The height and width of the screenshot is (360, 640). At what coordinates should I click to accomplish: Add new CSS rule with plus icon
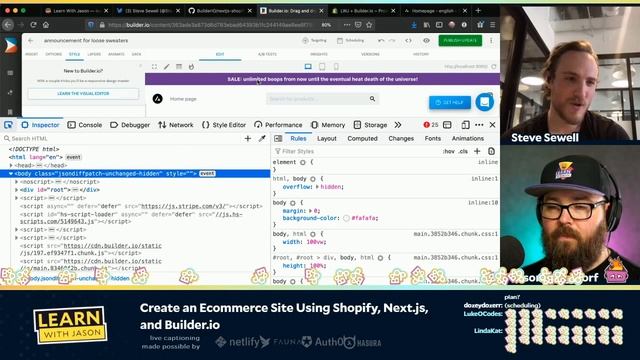[477, 151]
